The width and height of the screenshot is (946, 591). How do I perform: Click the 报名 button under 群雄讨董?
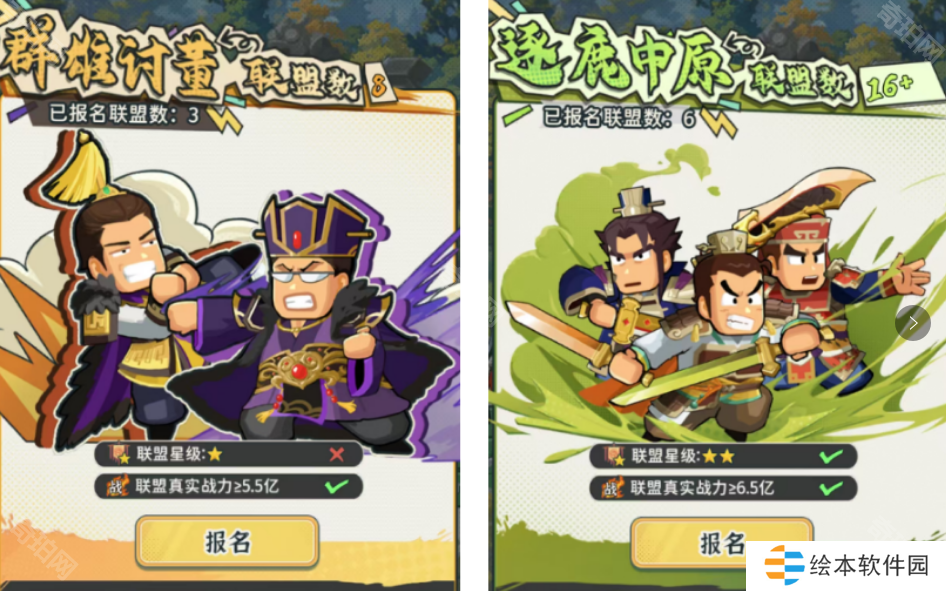[x=227, y=542]
